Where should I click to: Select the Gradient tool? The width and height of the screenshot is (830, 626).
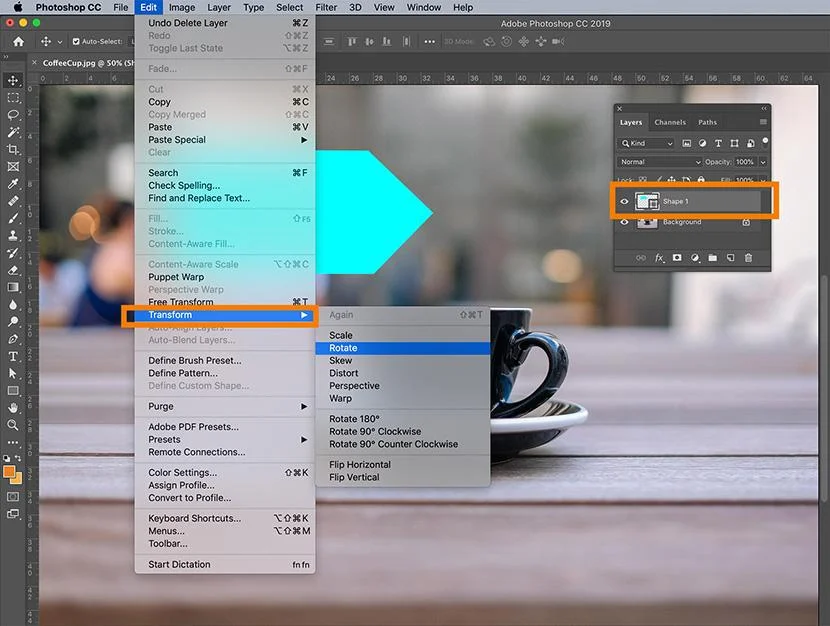point(13,287)
